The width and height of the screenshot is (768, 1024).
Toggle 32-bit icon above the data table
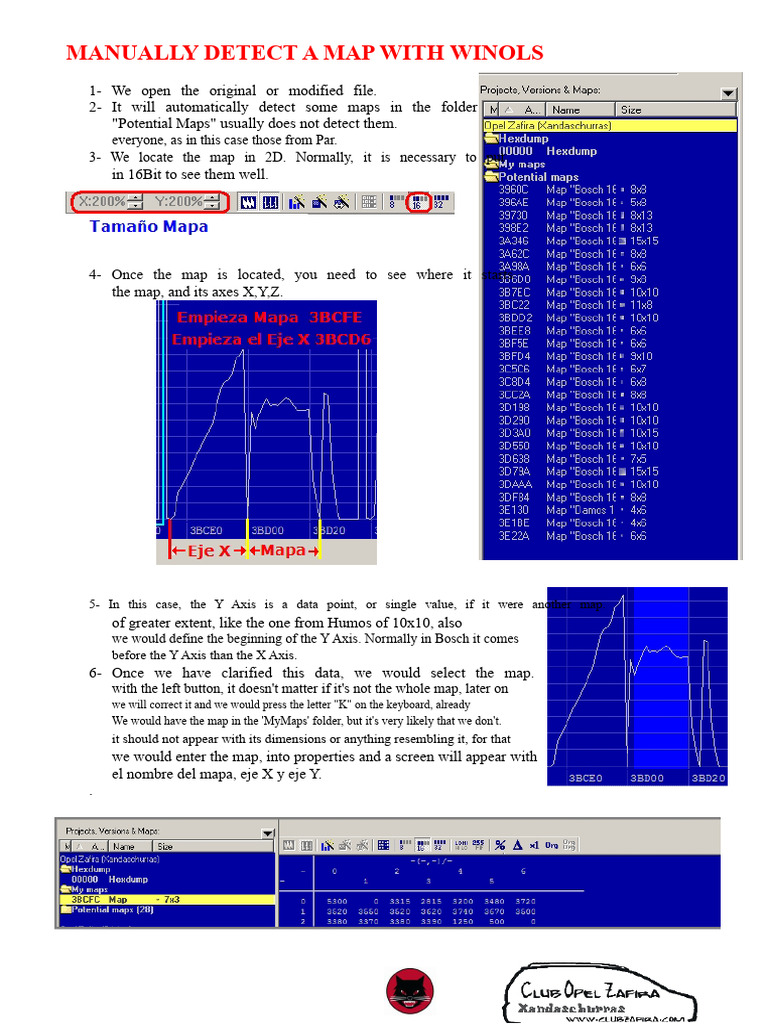point(440,845)
